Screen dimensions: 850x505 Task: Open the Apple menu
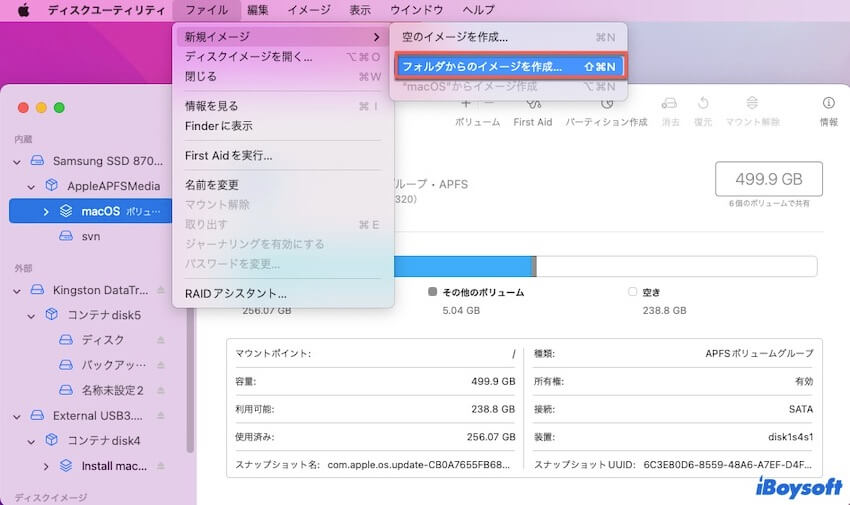click(x=23, y=10)
